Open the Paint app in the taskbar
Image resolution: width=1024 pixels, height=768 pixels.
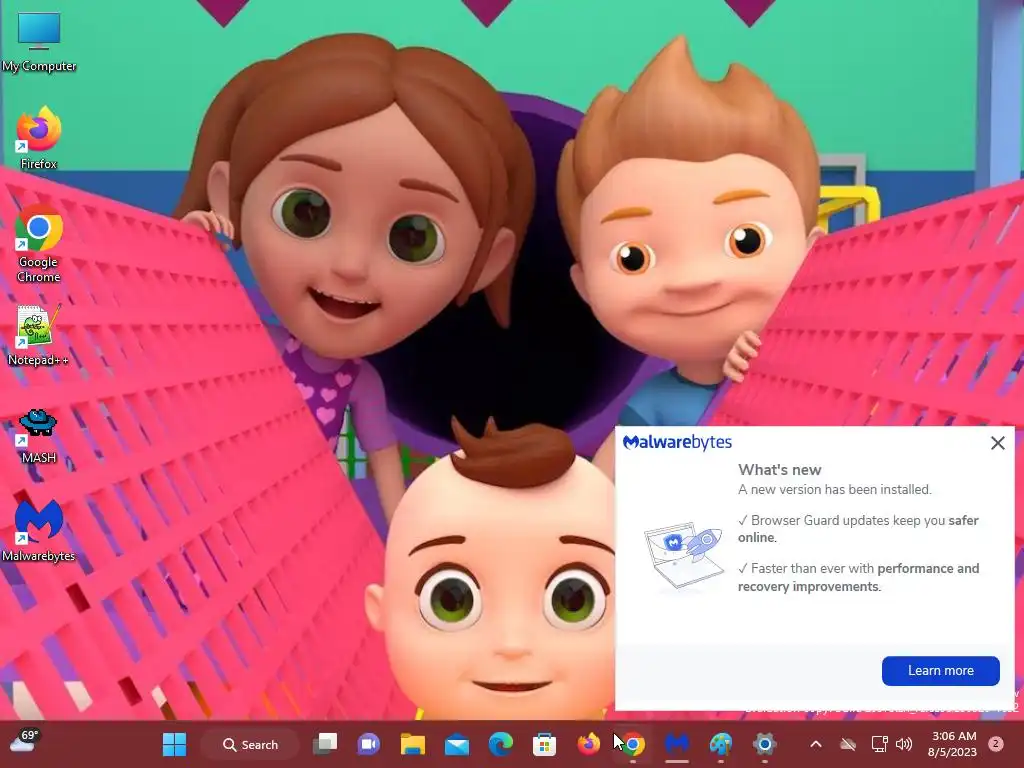(720, 744)
